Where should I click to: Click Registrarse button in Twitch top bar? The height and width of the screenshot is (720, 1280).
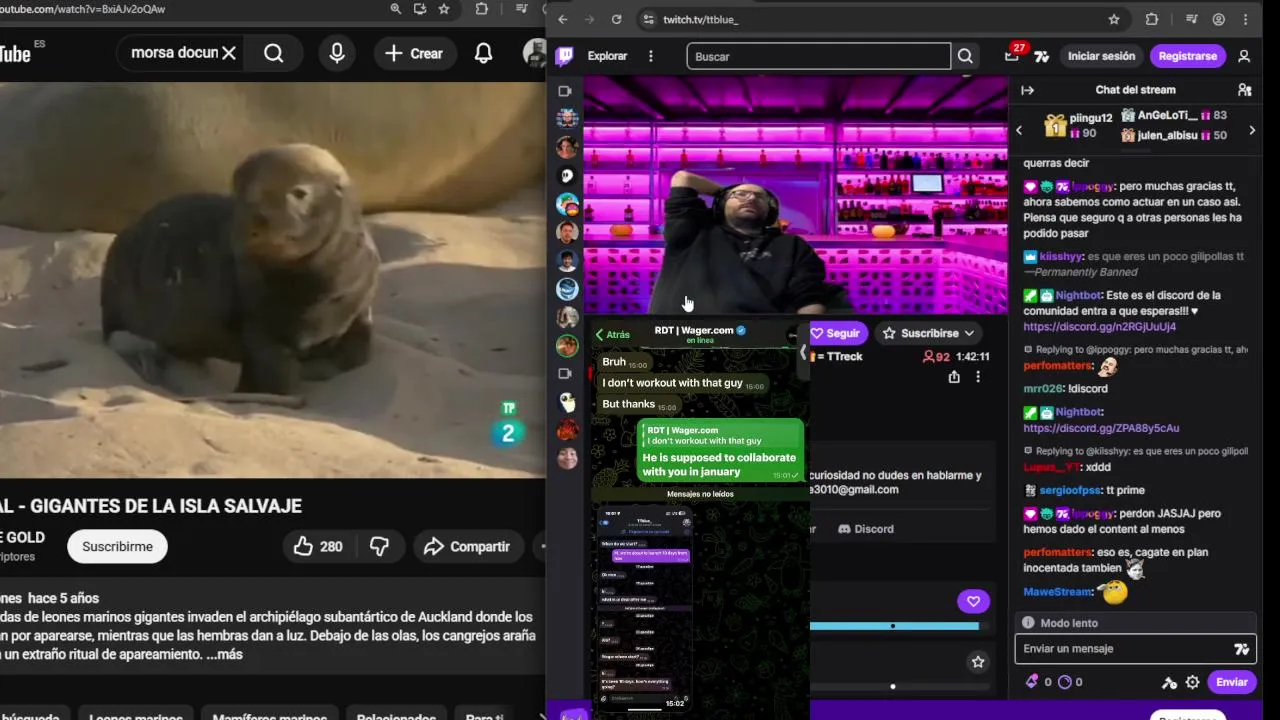[x=1187, y=56]
